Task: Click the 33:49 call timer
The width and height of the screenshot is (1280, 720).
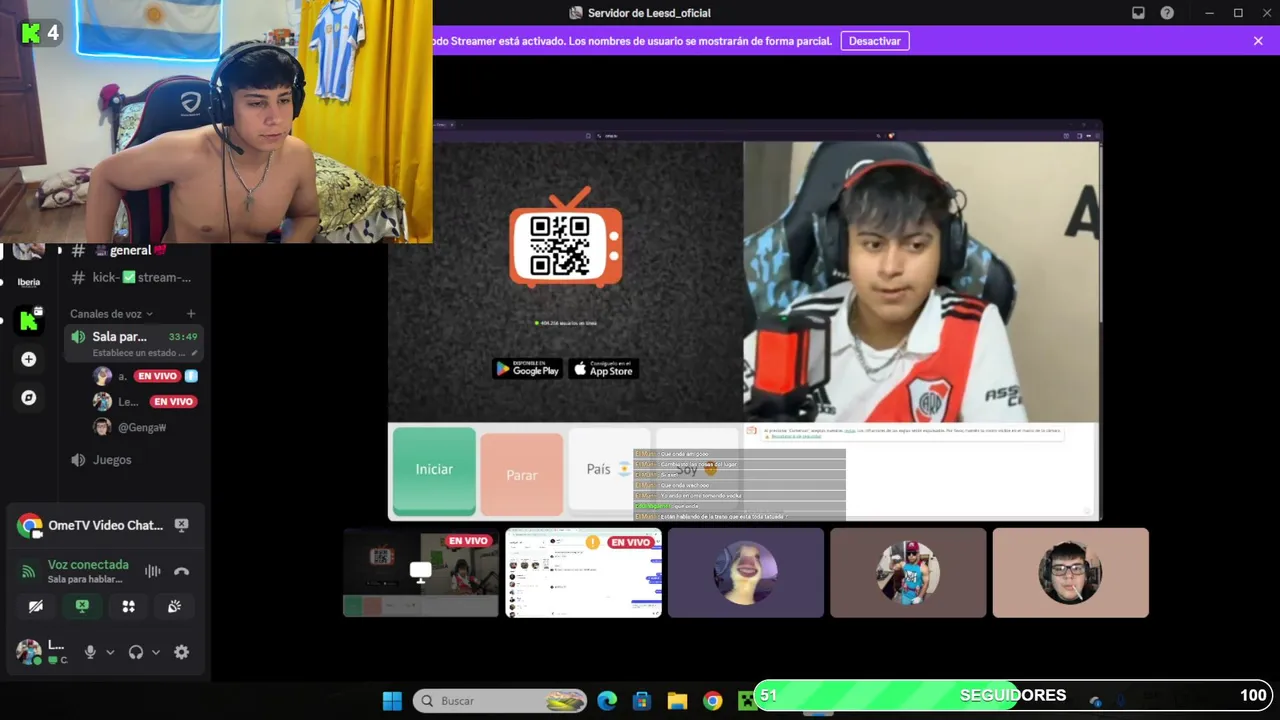Action: pyautogui.click(x=183, y=337)
